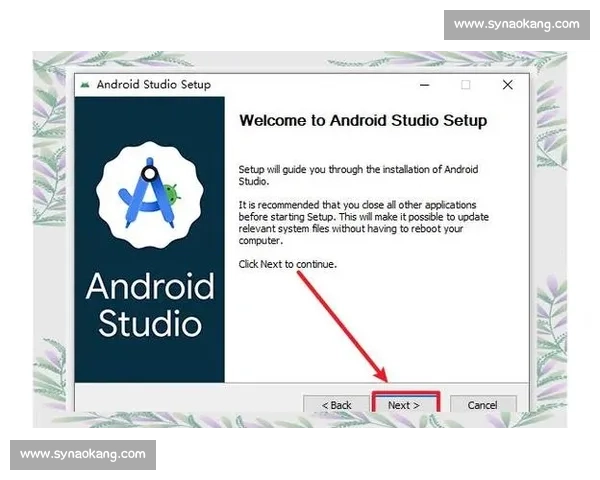Click the Next > button
600x480 pixels.
click(x=405, y=404)
